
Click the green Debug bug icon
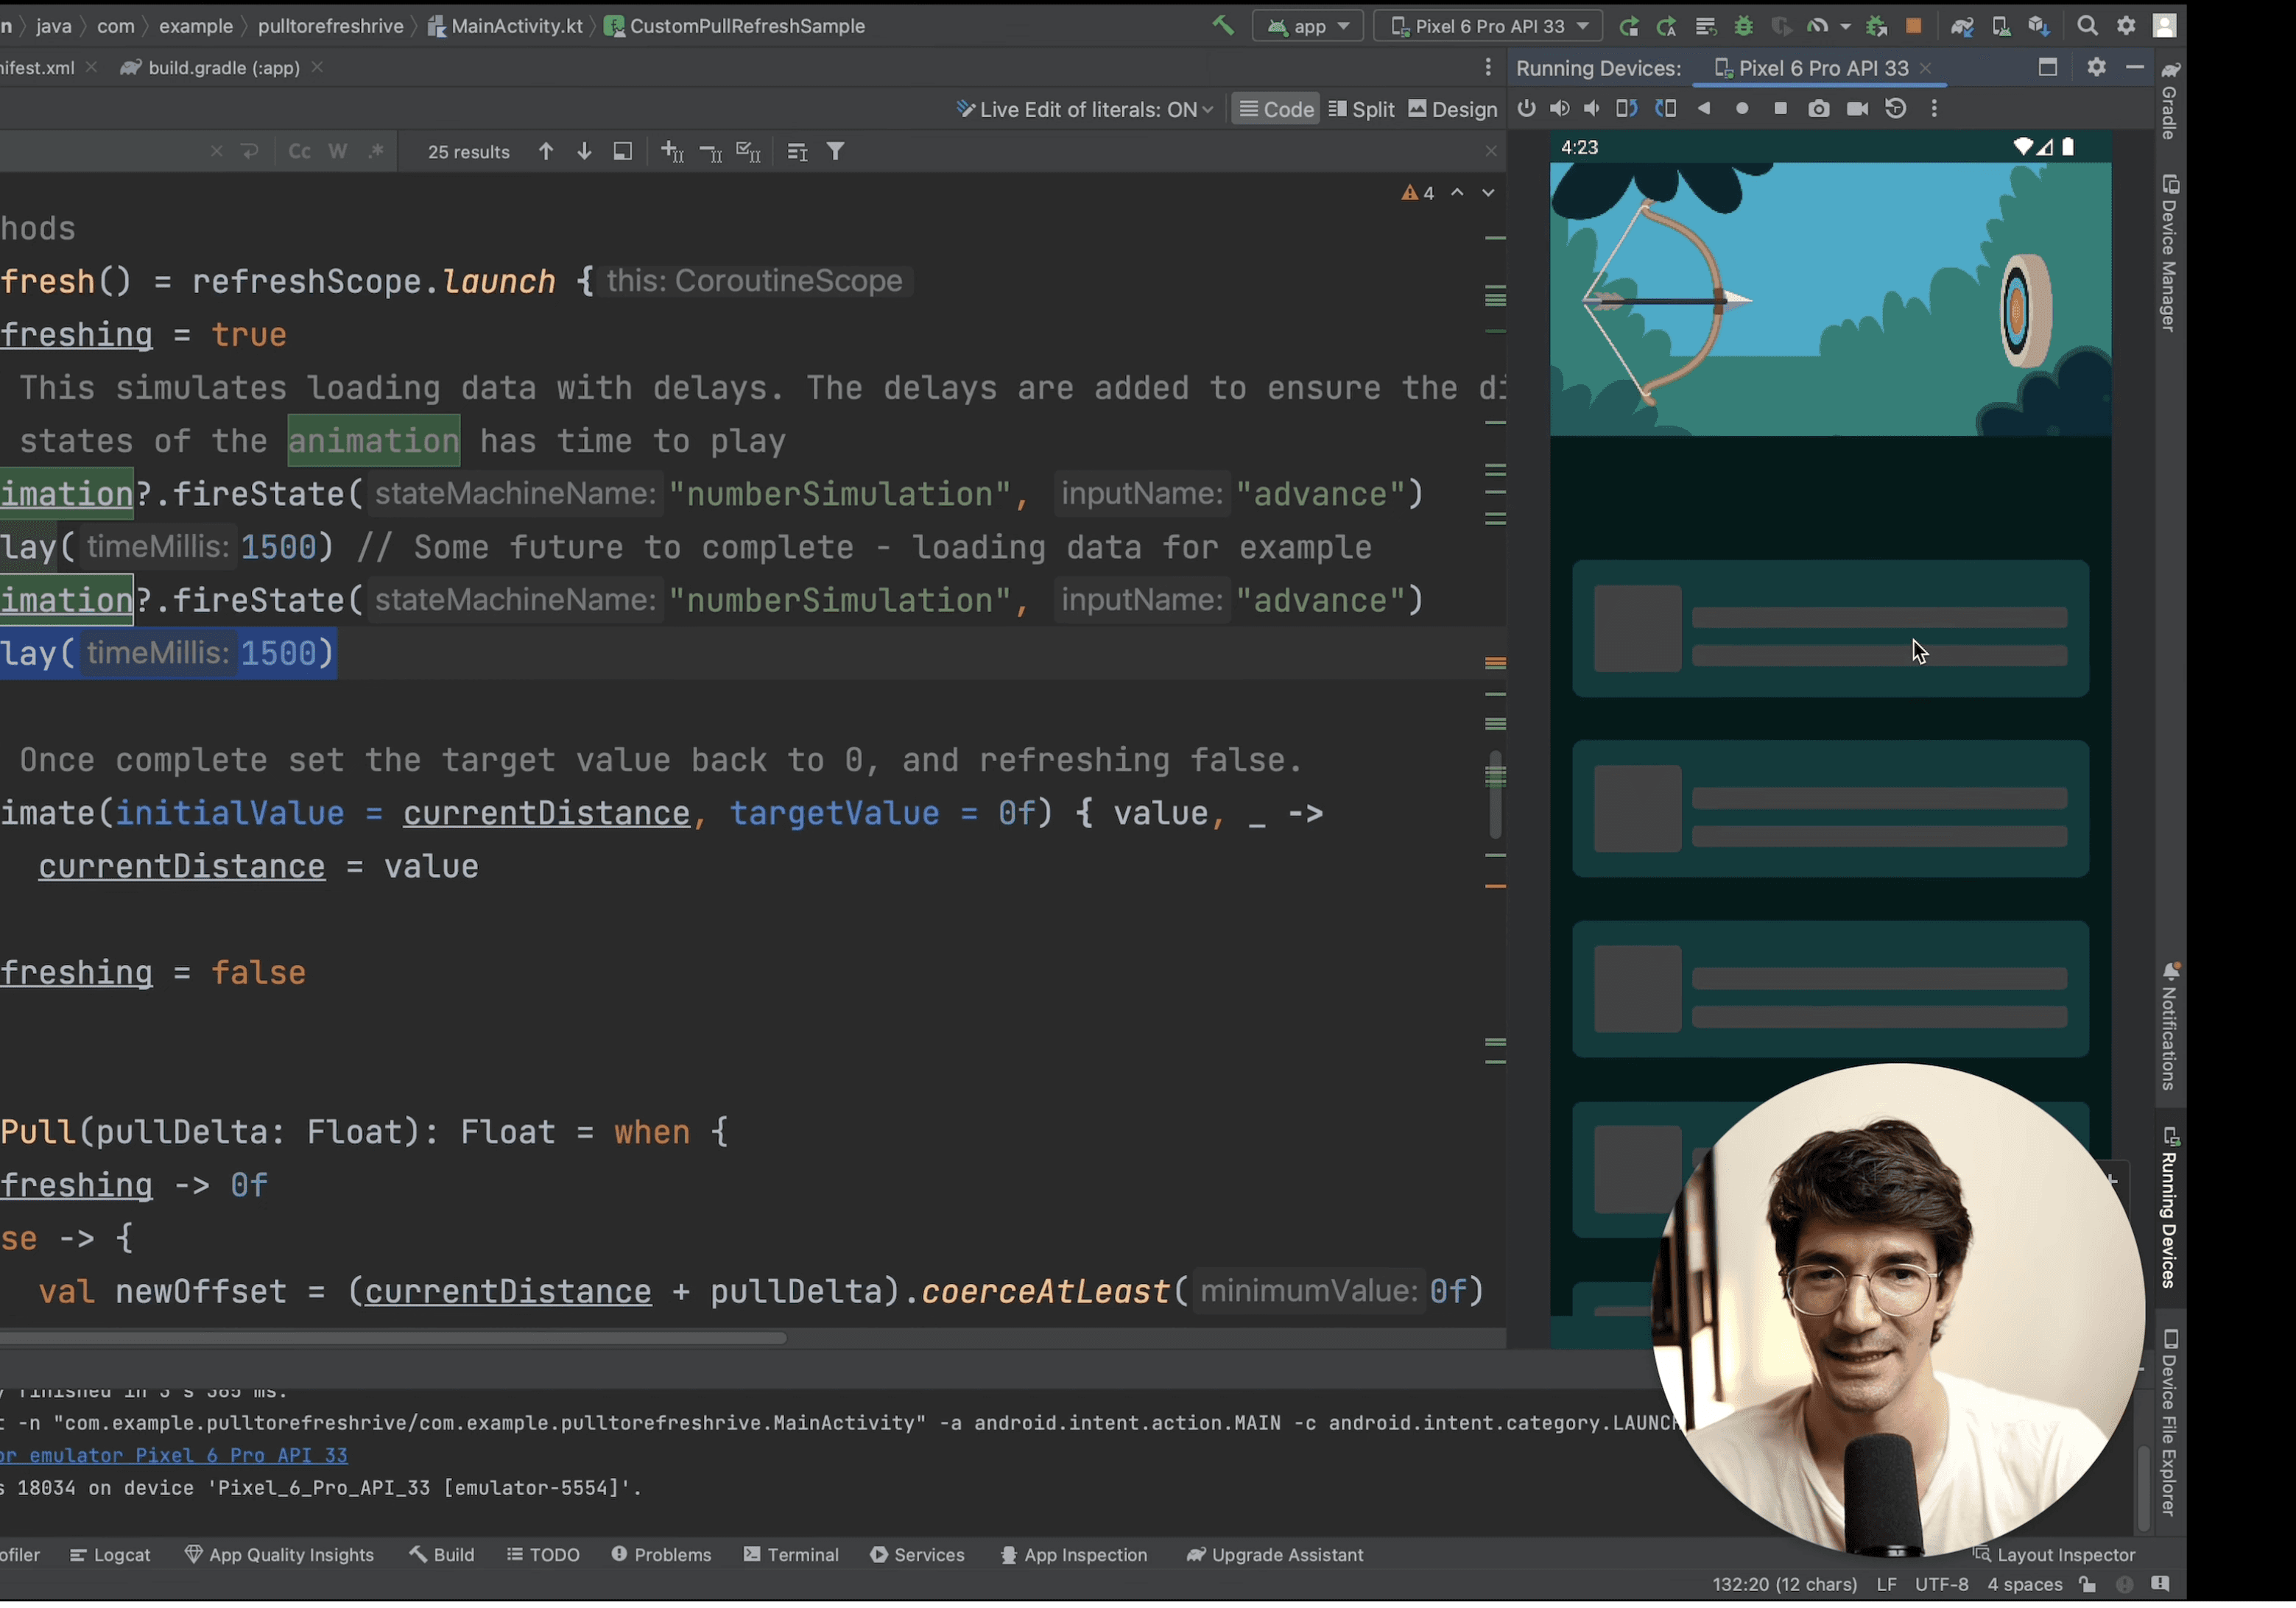click(x=1744, y=26)
